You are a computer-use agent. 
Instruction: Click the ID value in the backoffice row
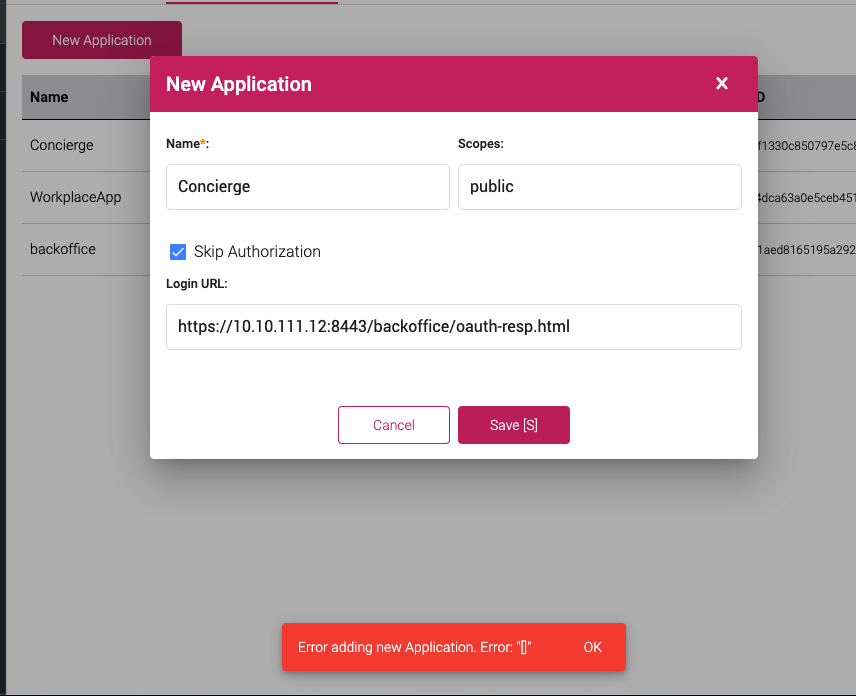(x=806, y=249)
